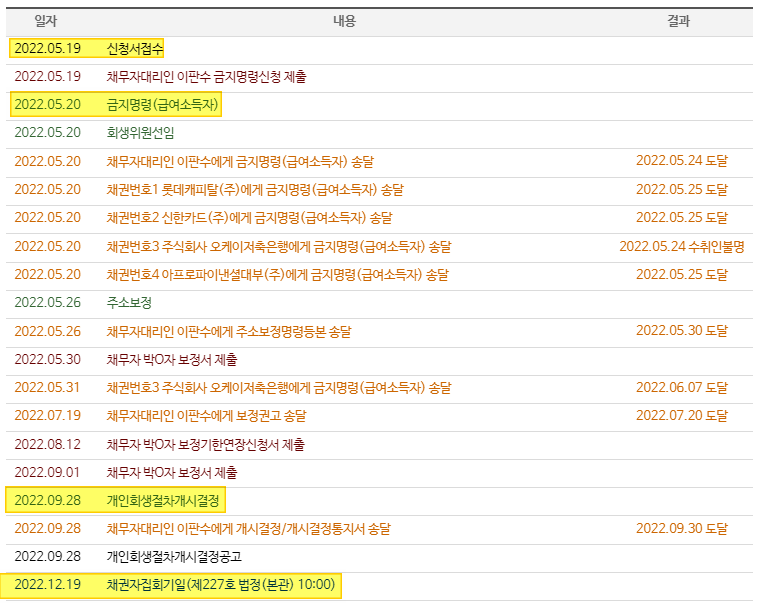Screen dimensions: 760x604
Task: Click the '2022.09.01' date cell
Action: coord(47,473)
